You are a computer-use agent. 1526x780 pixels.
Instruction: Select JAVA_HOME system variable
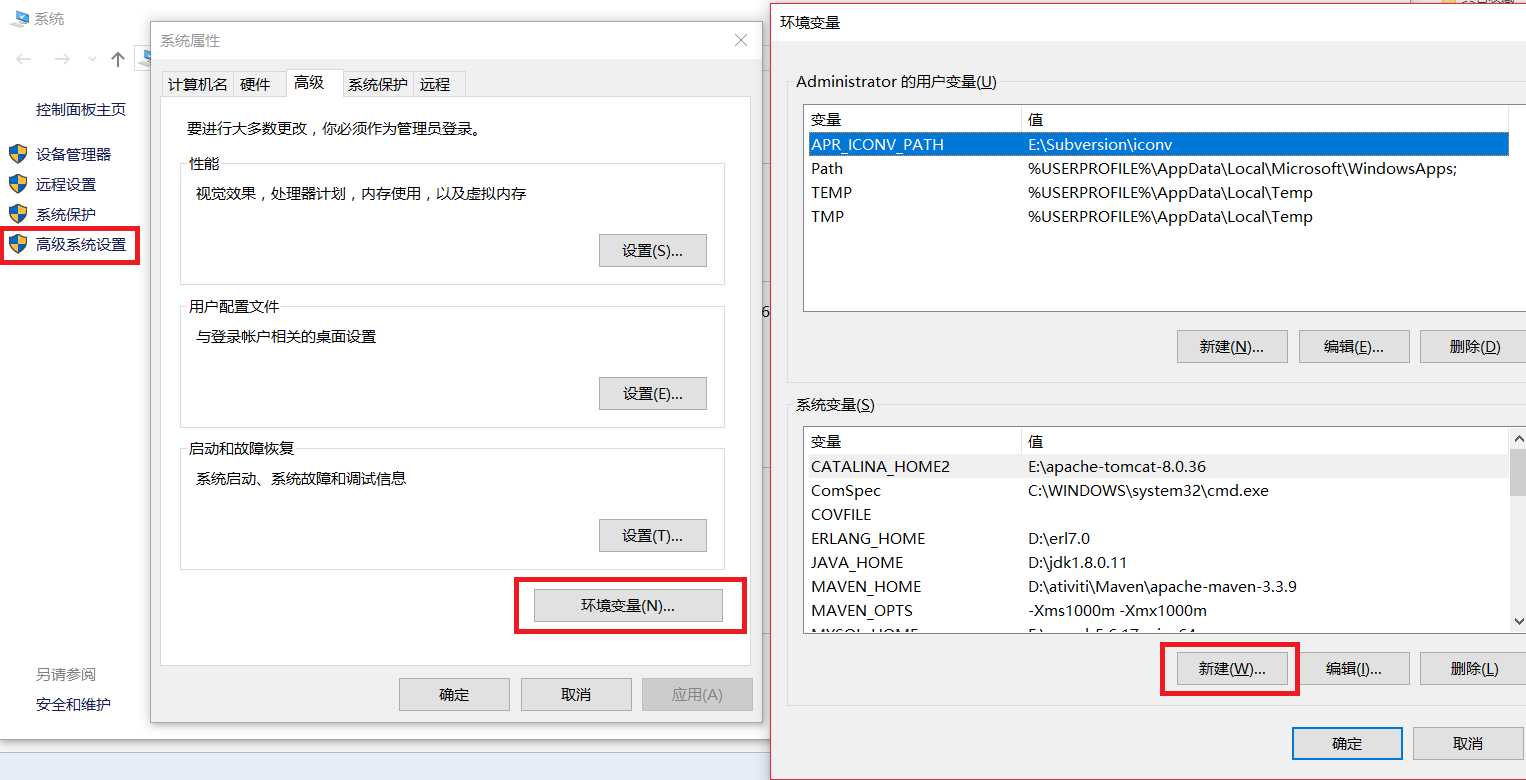coord(1158,563)
